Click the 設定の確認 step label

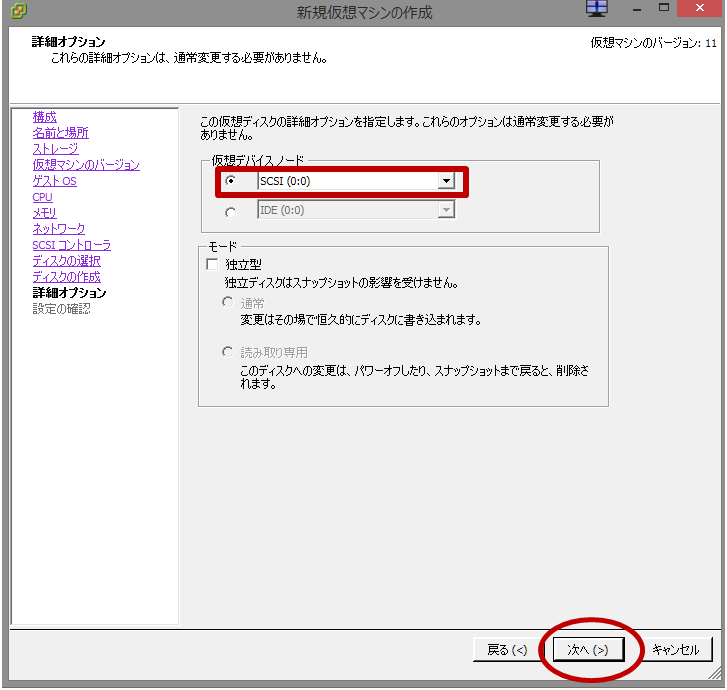[61, 309]
